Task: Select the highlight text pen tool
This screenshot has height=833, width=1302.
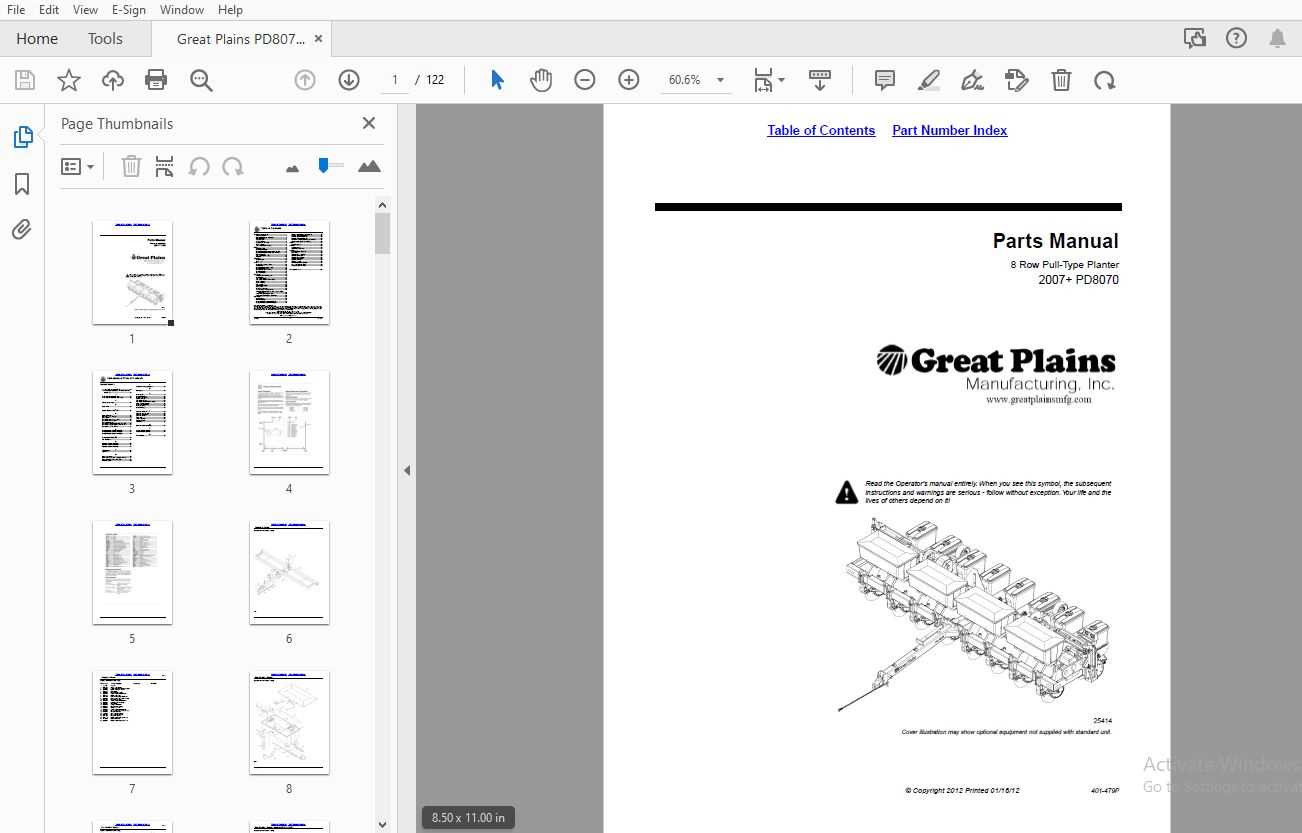Action: [929, 80]
